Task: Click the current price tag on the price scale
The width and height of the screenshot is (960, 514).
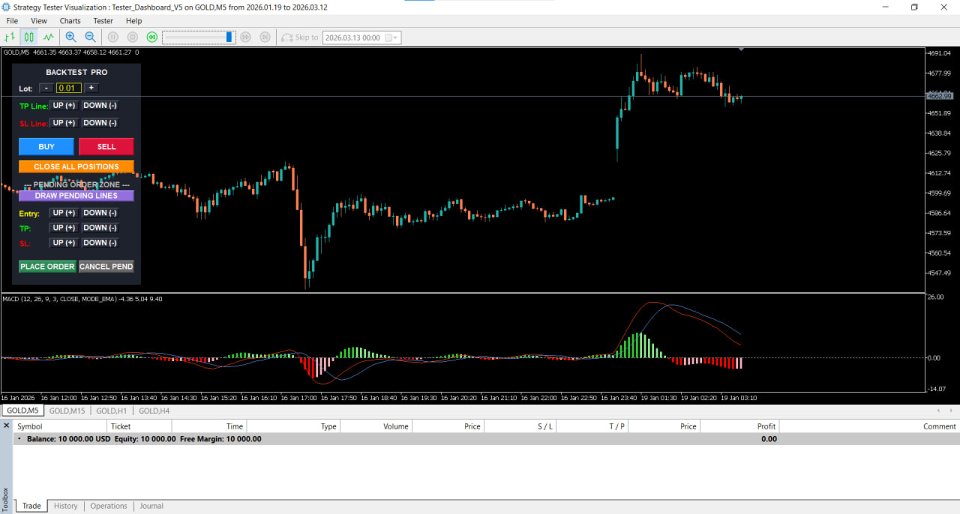Action: [x=940, y=96]
